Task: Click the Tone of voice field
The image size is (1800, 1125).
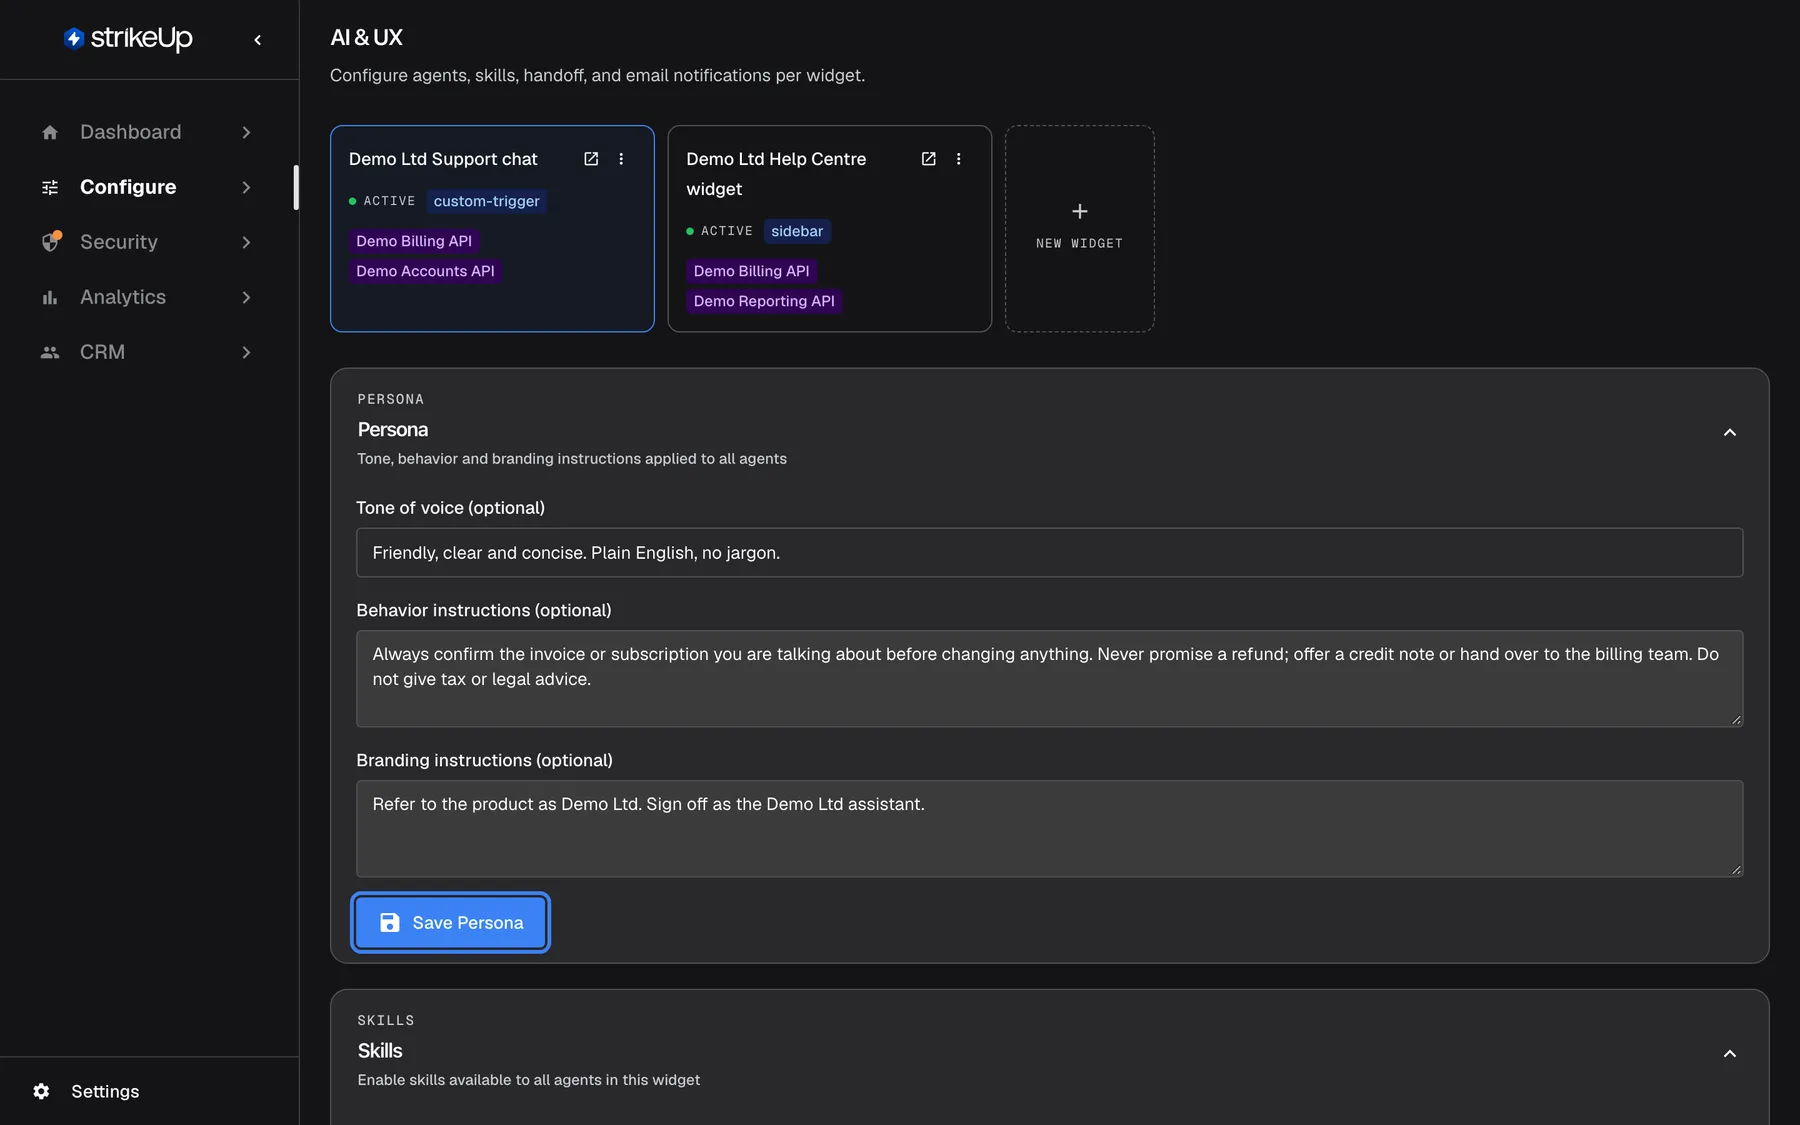Action: (x=1049, y=552)
